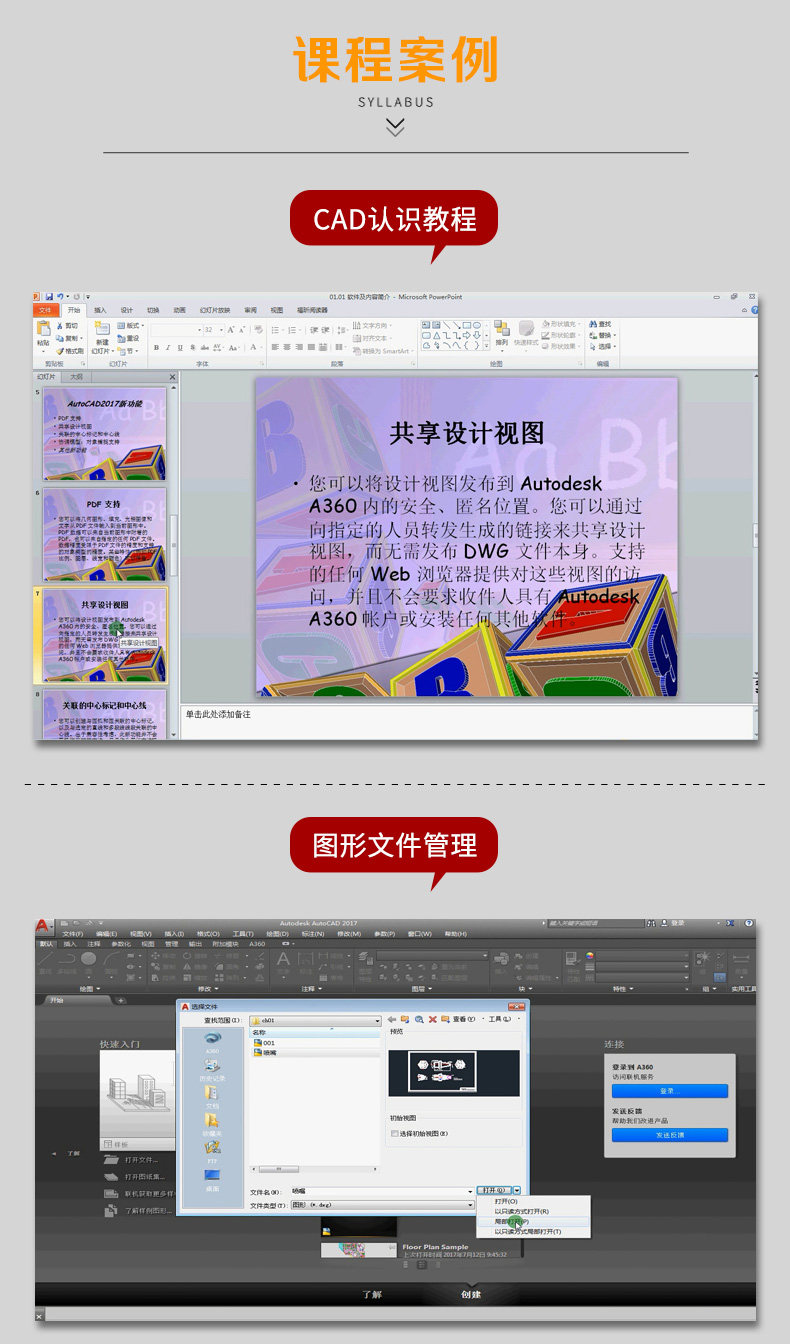Click the 排列 arrange icon in PowerPoint
Viewport: 790px width, 1344px height.
(501, 329)
